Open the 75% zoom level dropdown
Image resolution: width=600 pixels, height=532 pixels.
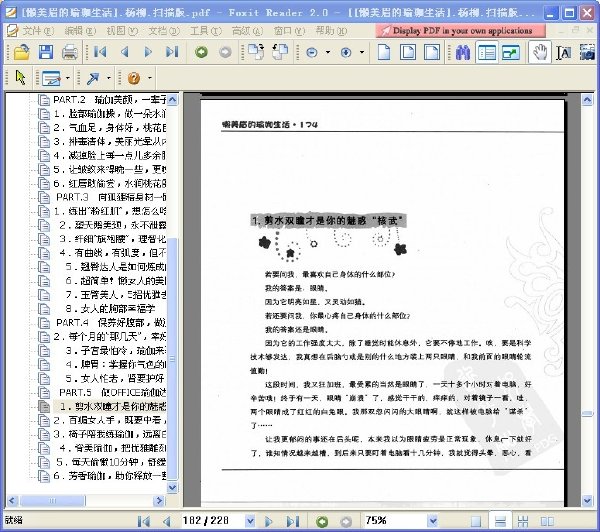click(x=432, y=521)
